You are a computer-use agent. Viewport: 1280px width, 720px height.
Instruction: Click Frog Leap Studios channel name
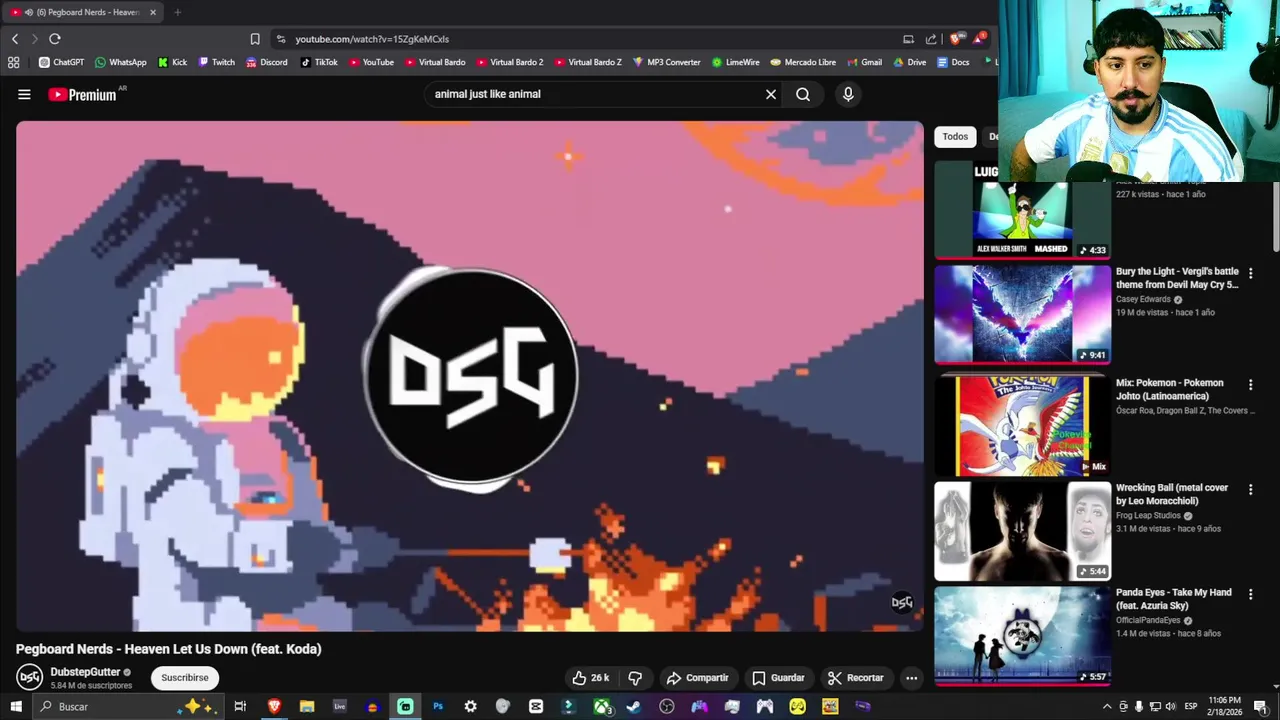click(1148, 515)
